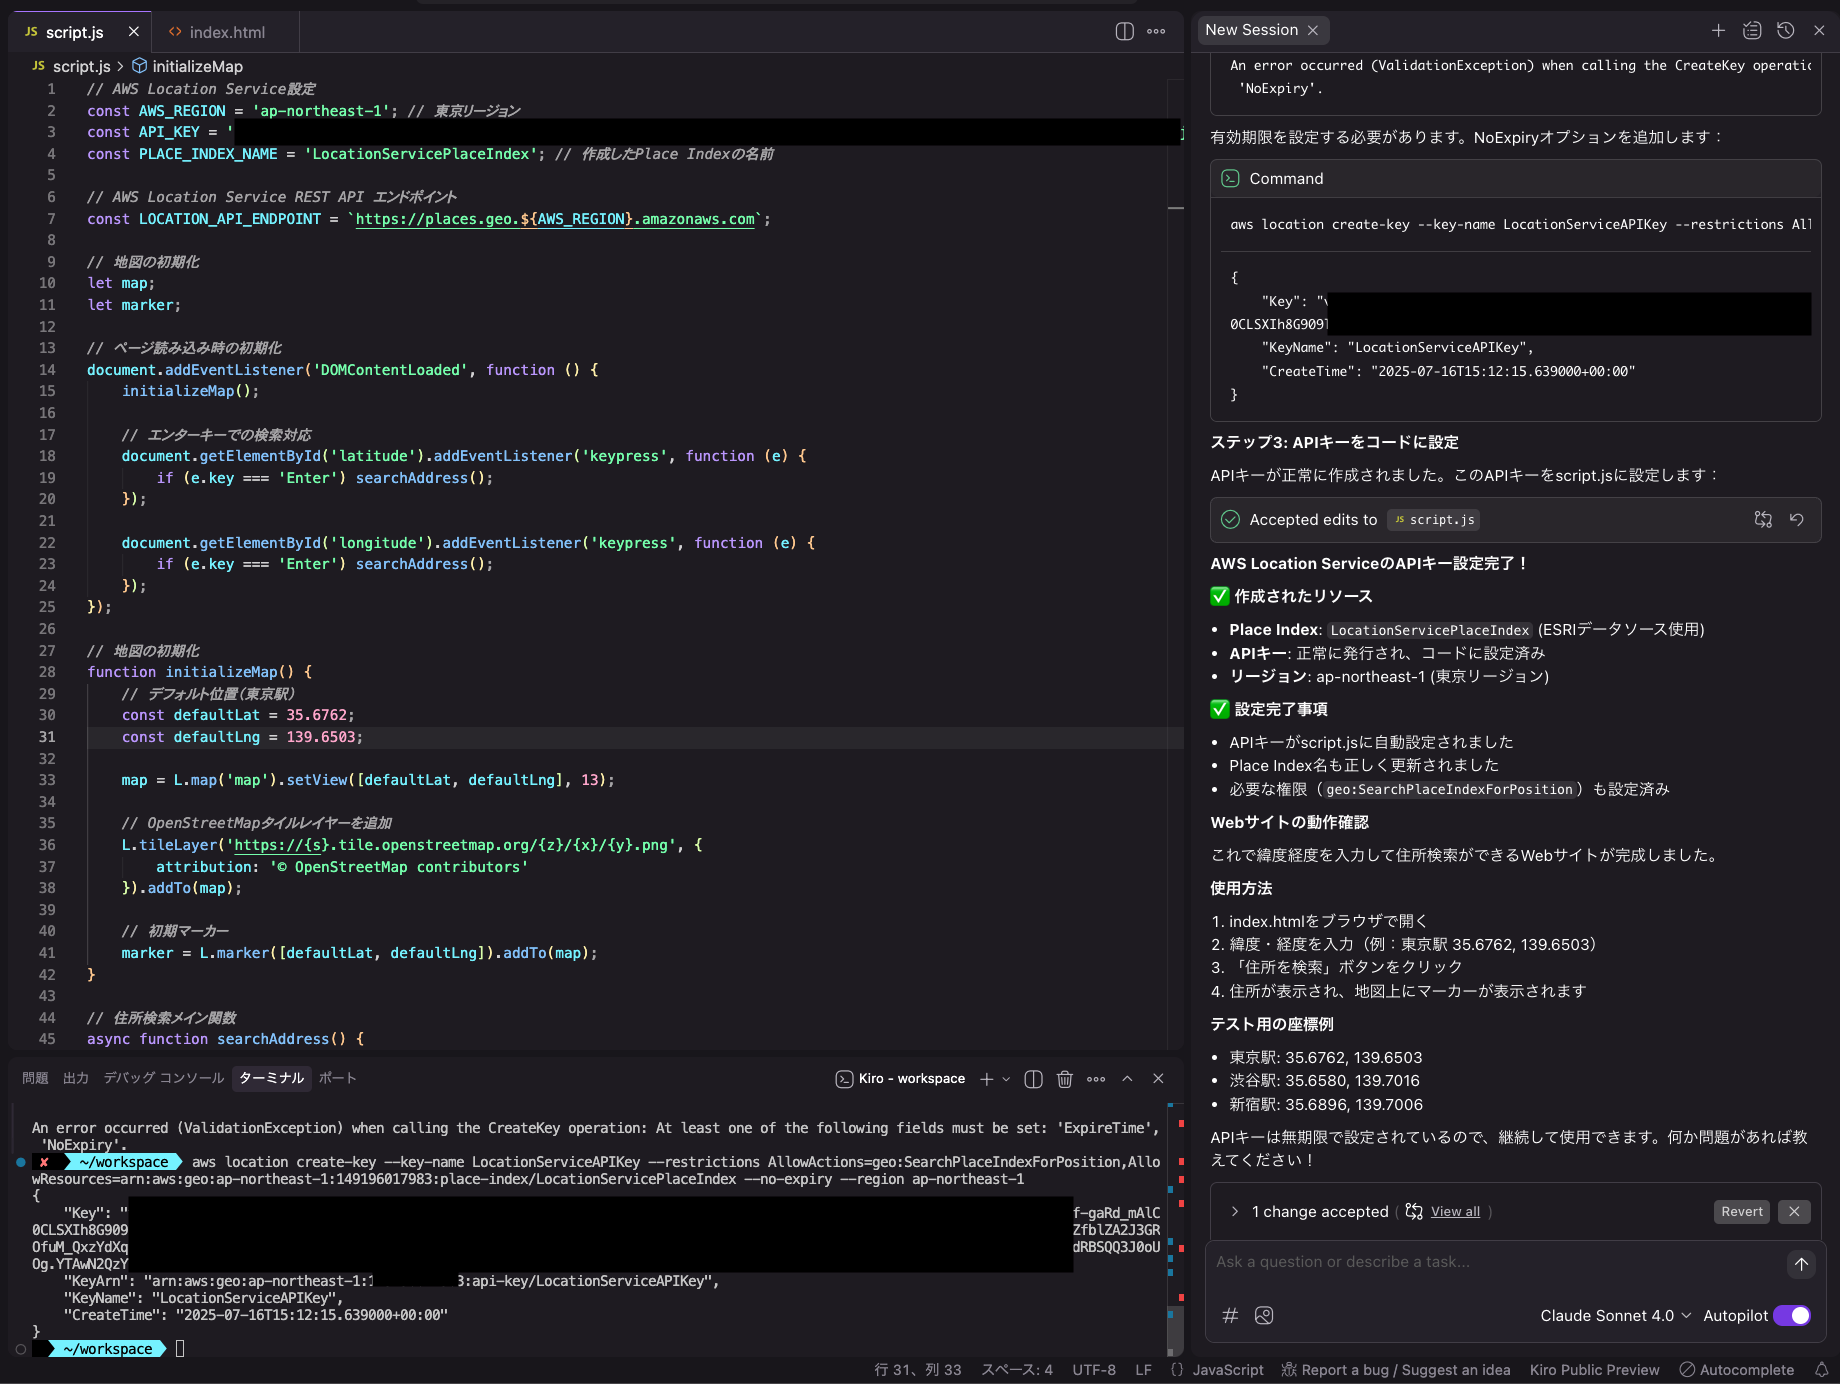Viewport: 1840px width, 1384px height.
Task: Revert the accepted change
Action: tap(1742, 1212)
